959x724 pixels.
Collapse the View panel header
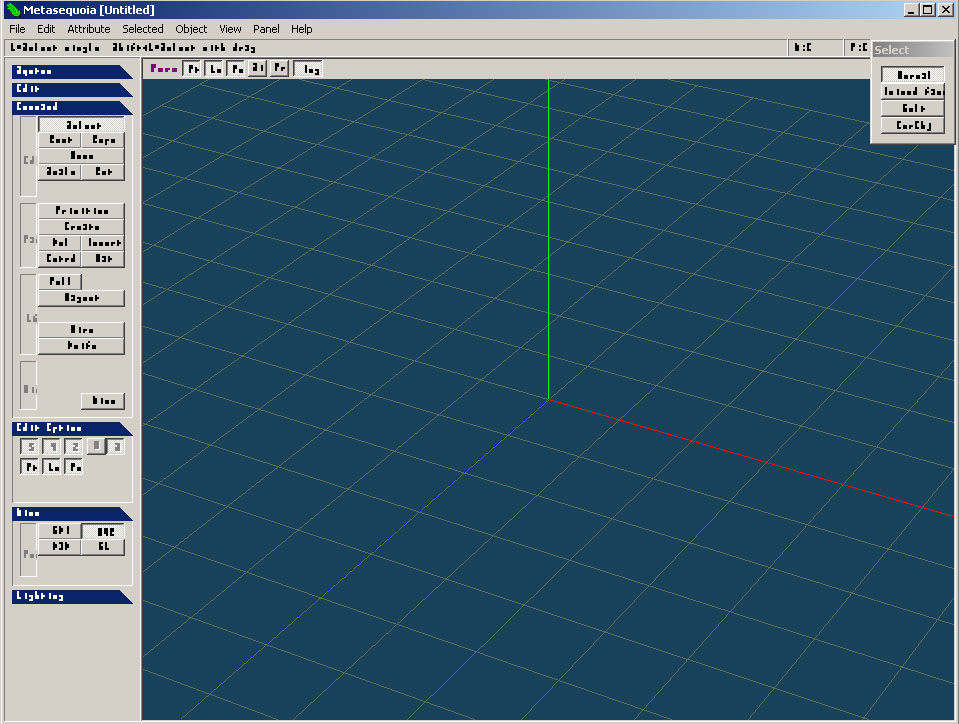click(x=72, y=513)
